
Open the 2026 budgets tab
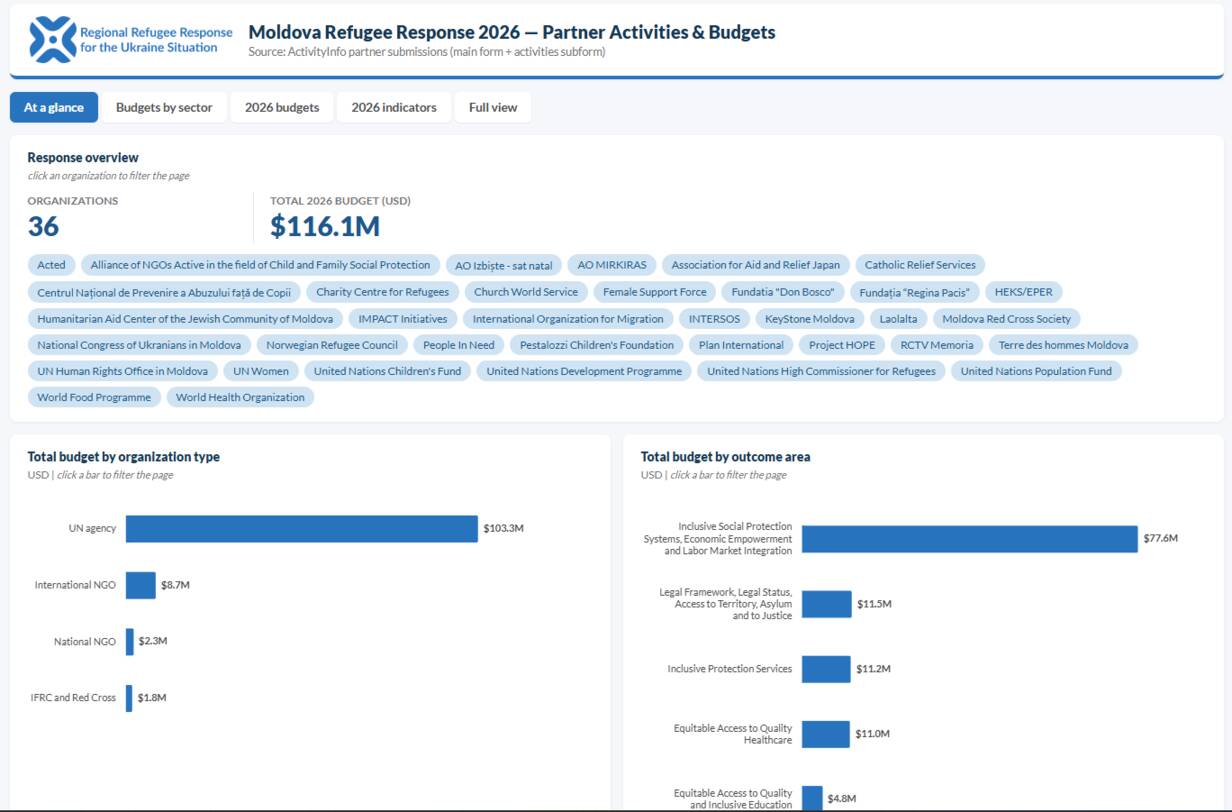[x=282, y=107]
